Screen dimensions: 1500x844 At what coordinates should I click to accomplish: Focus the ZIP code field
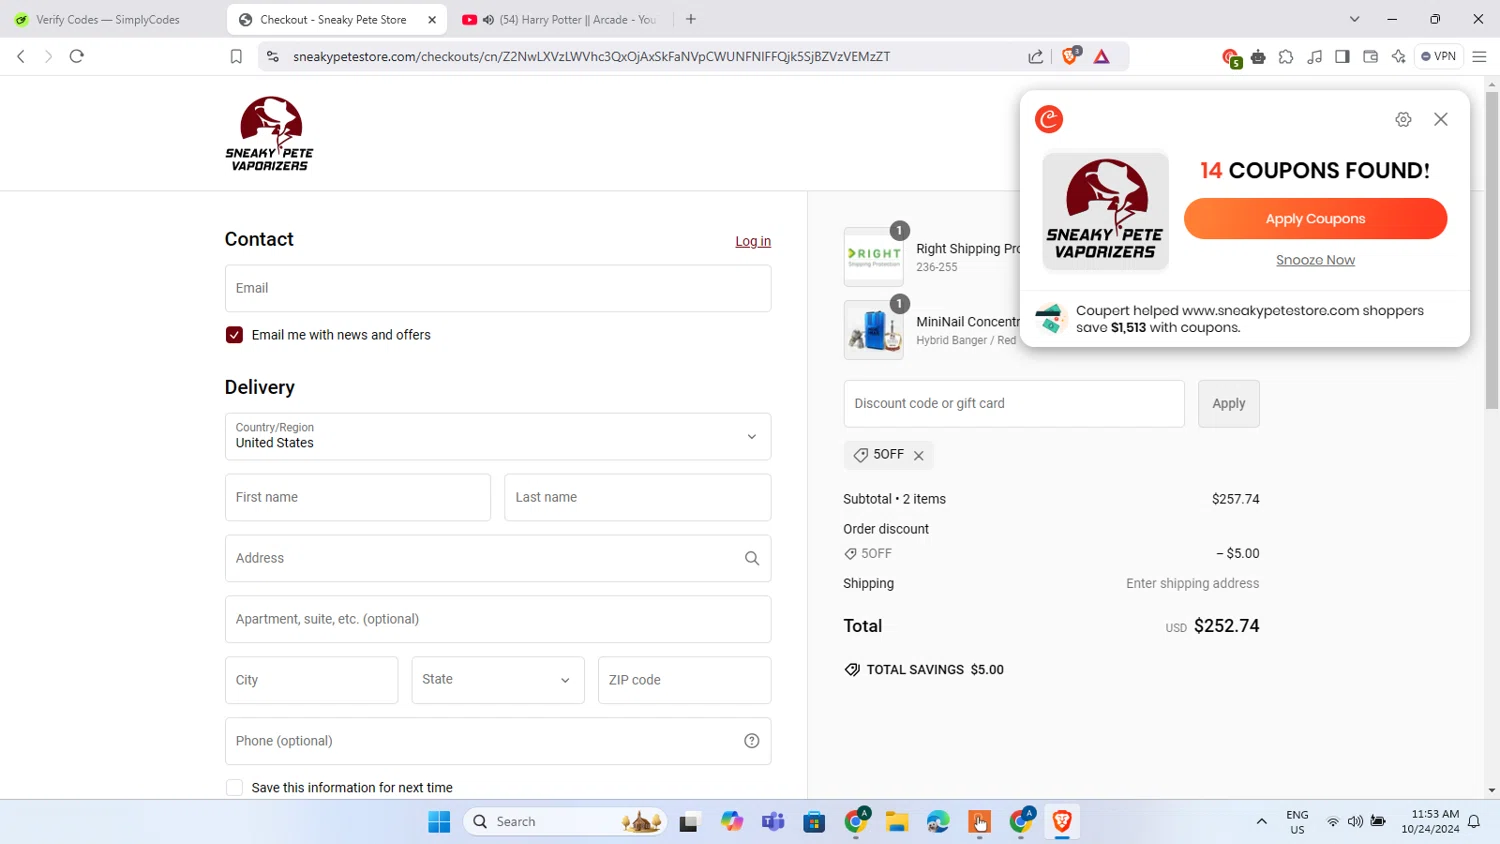[x=684, y=680]
